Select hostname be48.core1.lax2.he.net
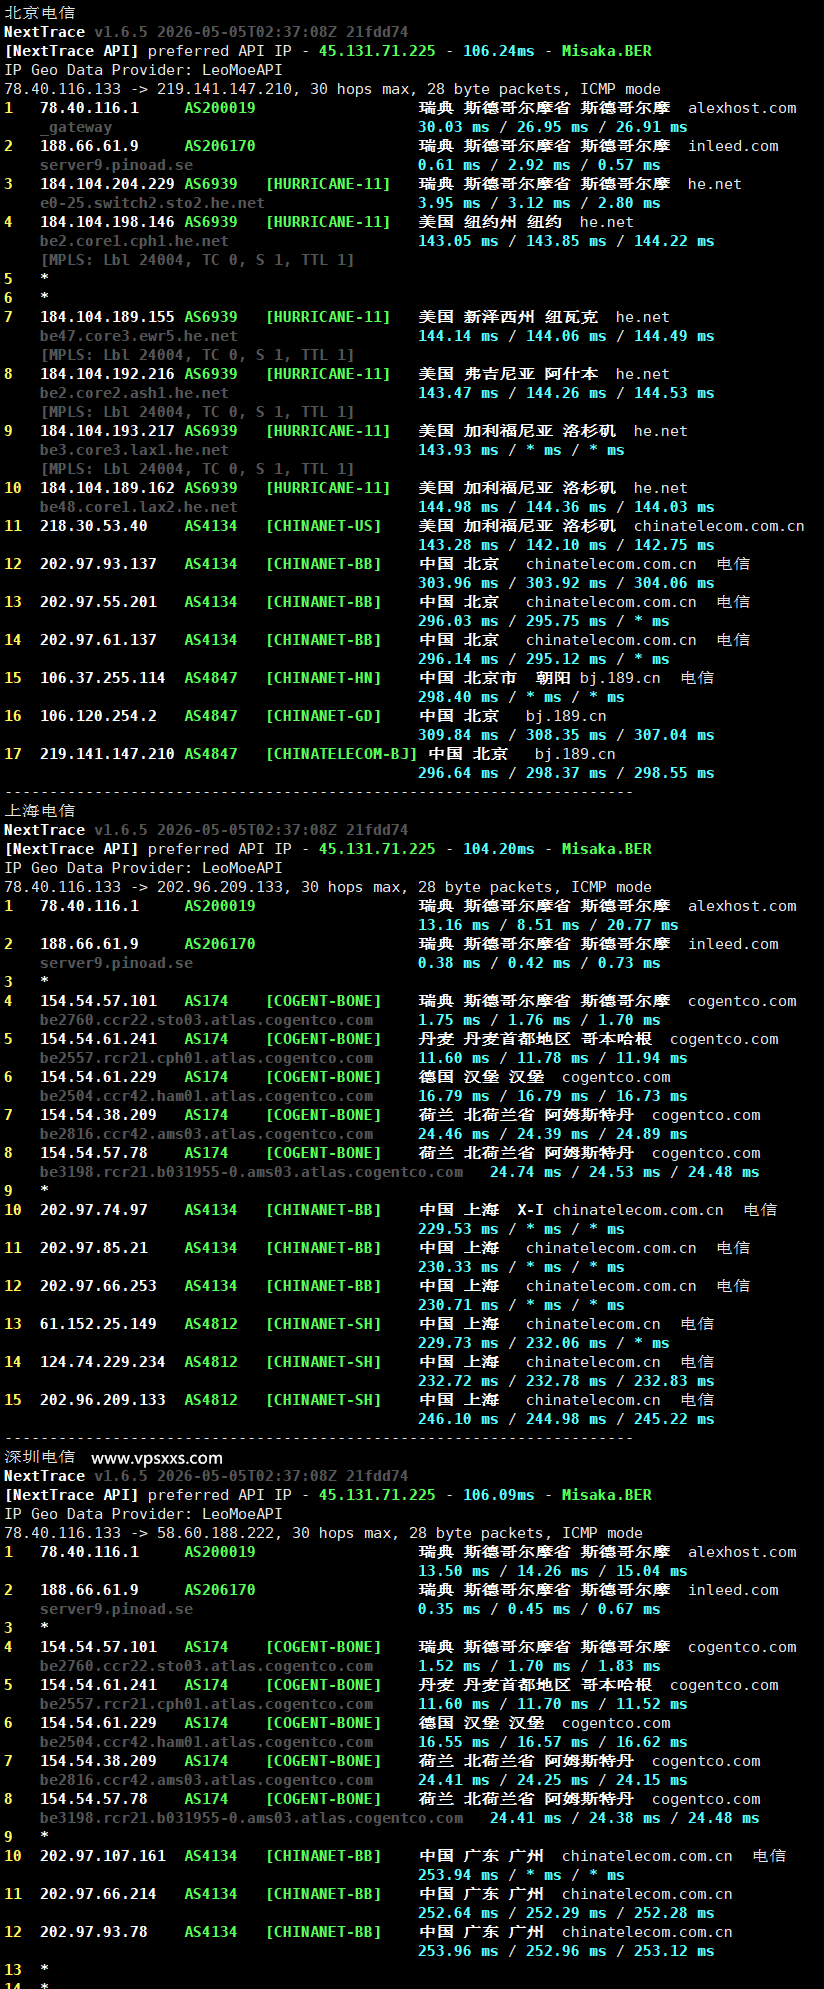This screenshot has height=1989, width=824. click(x=139, y=507)
